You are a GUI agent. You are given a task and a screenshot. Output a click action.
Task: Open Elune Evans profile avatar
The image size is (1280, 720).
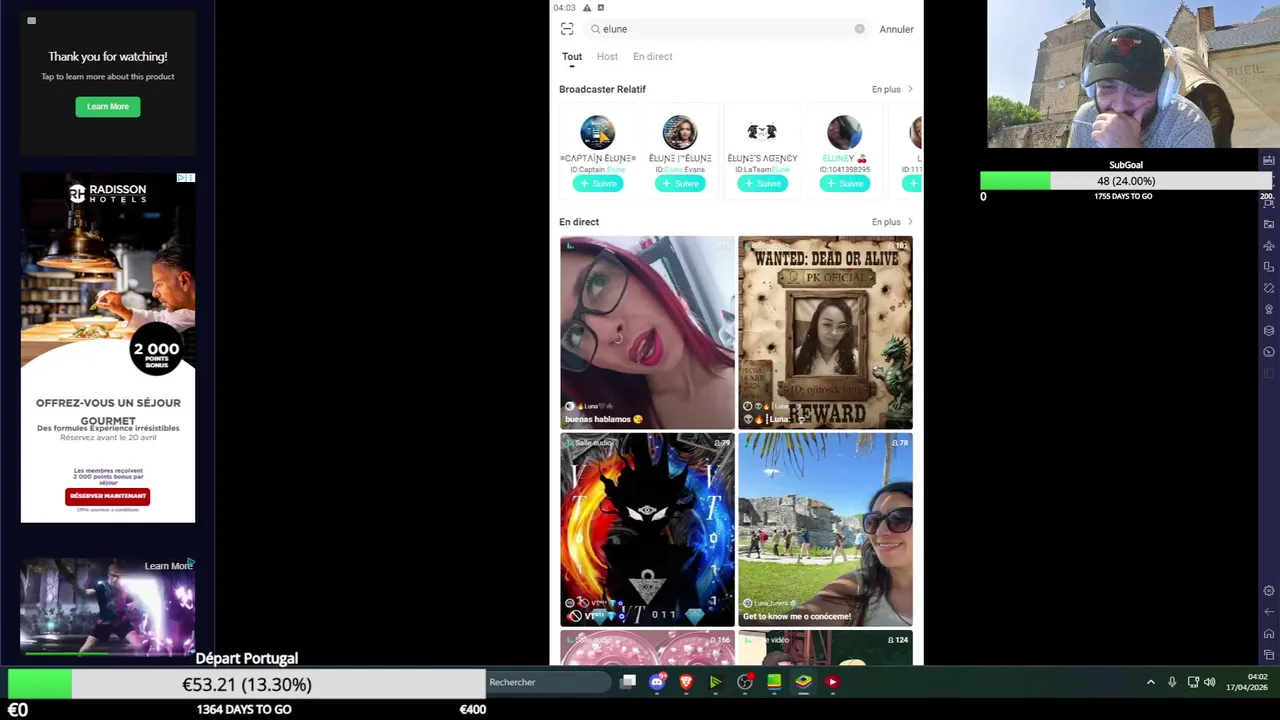tap(679, 133)
